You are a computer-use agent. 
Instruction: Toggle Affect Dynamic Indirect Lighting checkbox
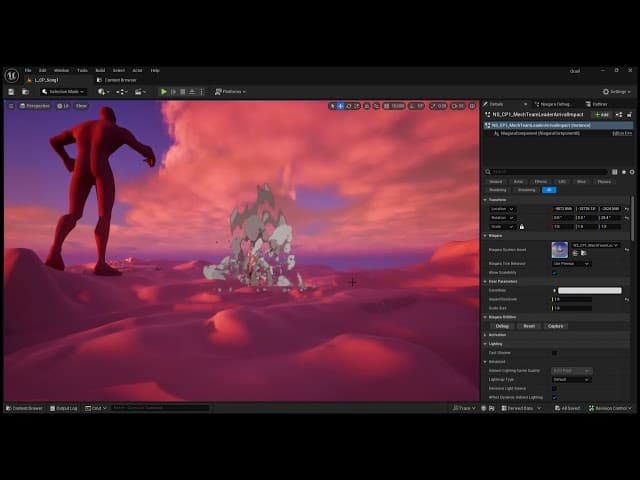coord(555,397)
